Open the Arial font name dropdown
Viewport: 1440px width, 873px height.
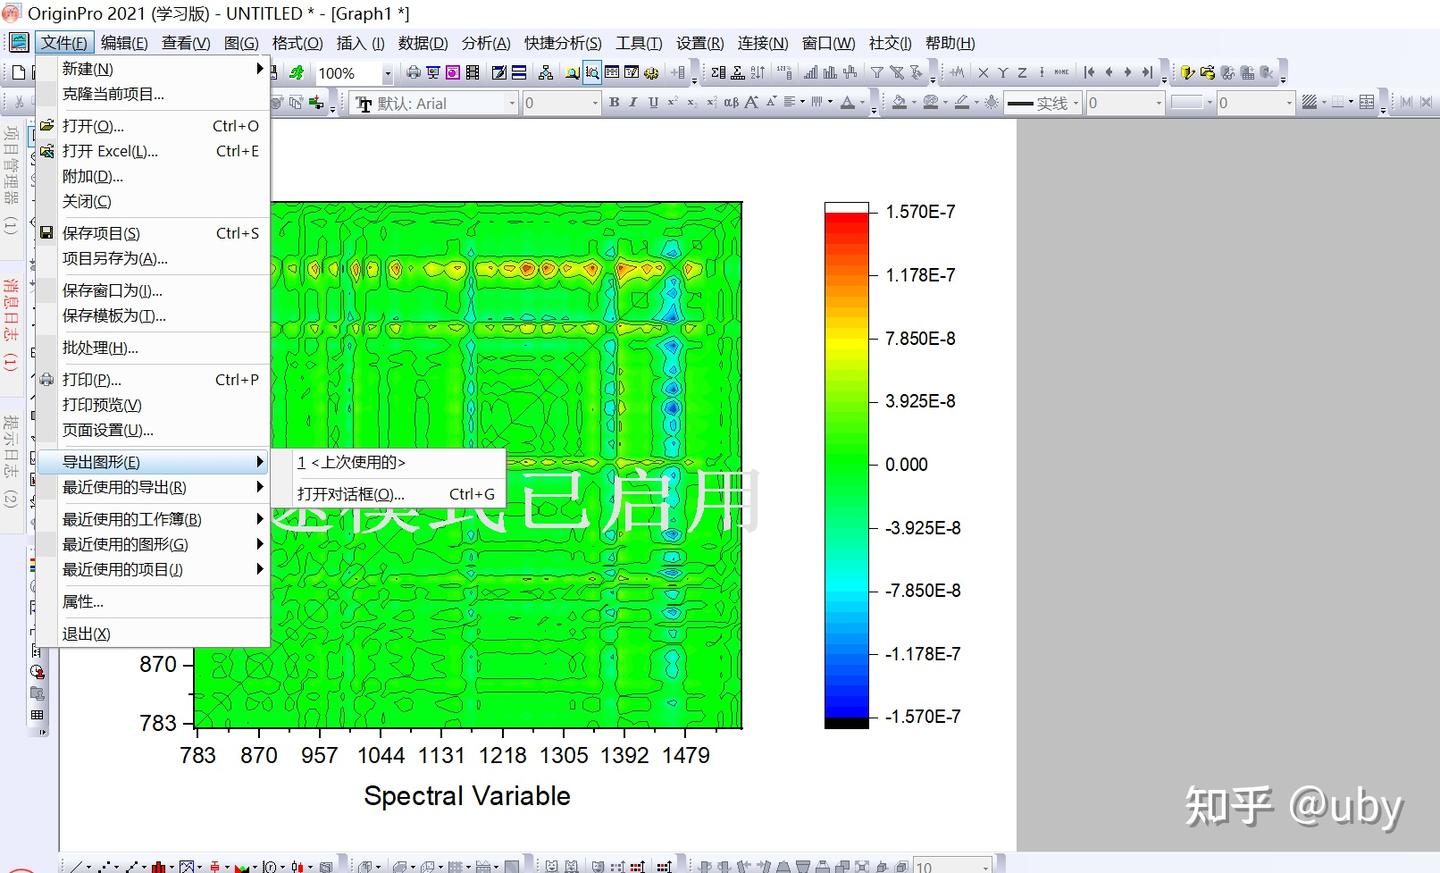coord(512,103)
